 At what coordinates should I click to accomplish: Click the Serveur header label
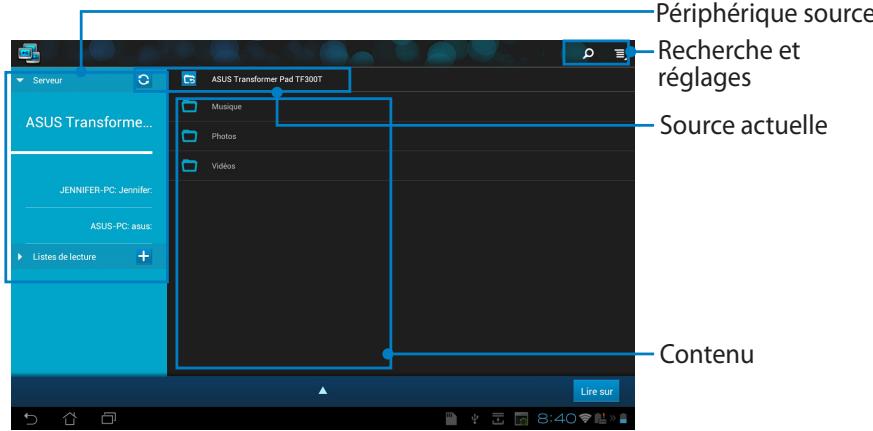pyautogui.click(x=47, y=80)
